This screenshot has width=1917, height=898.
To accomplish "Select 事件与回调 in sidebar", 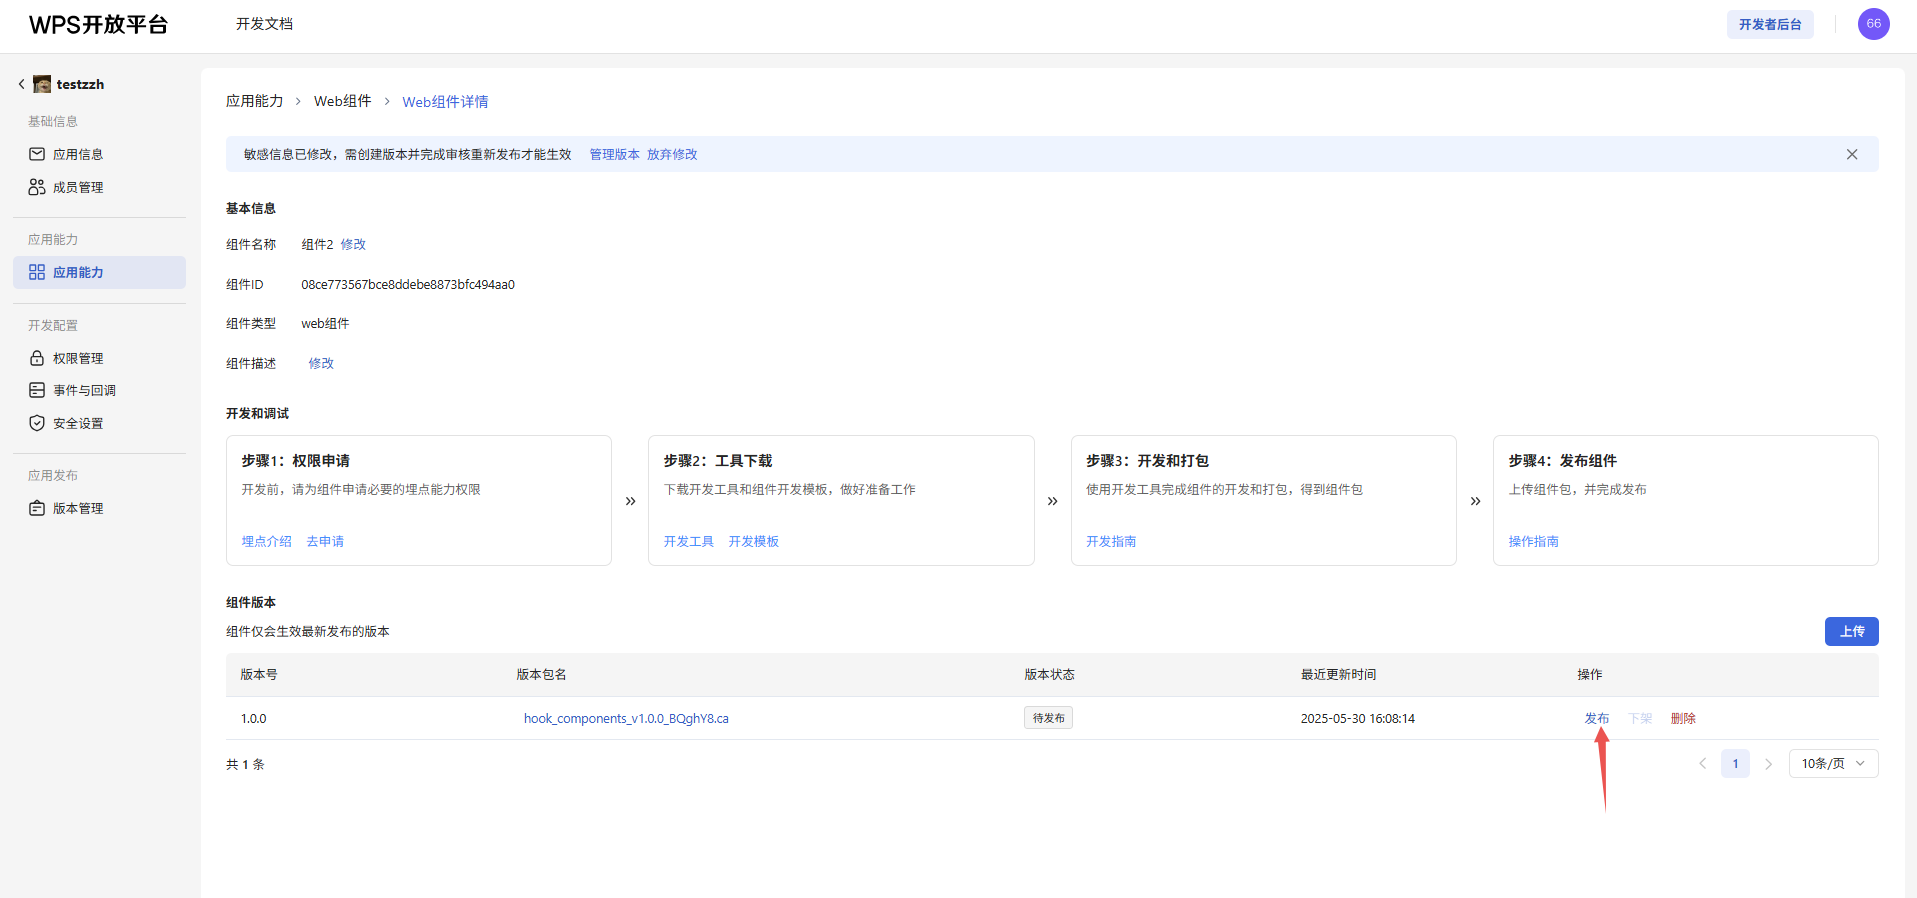I will click(x=84, y=390).
